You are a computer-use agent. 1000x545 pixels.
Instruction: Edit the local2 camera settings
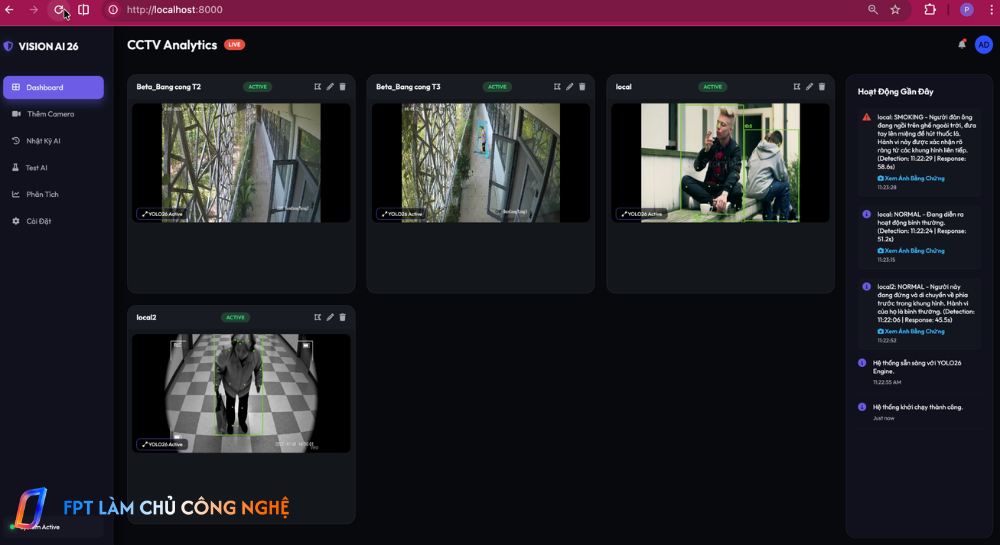(x=330, y=317)
